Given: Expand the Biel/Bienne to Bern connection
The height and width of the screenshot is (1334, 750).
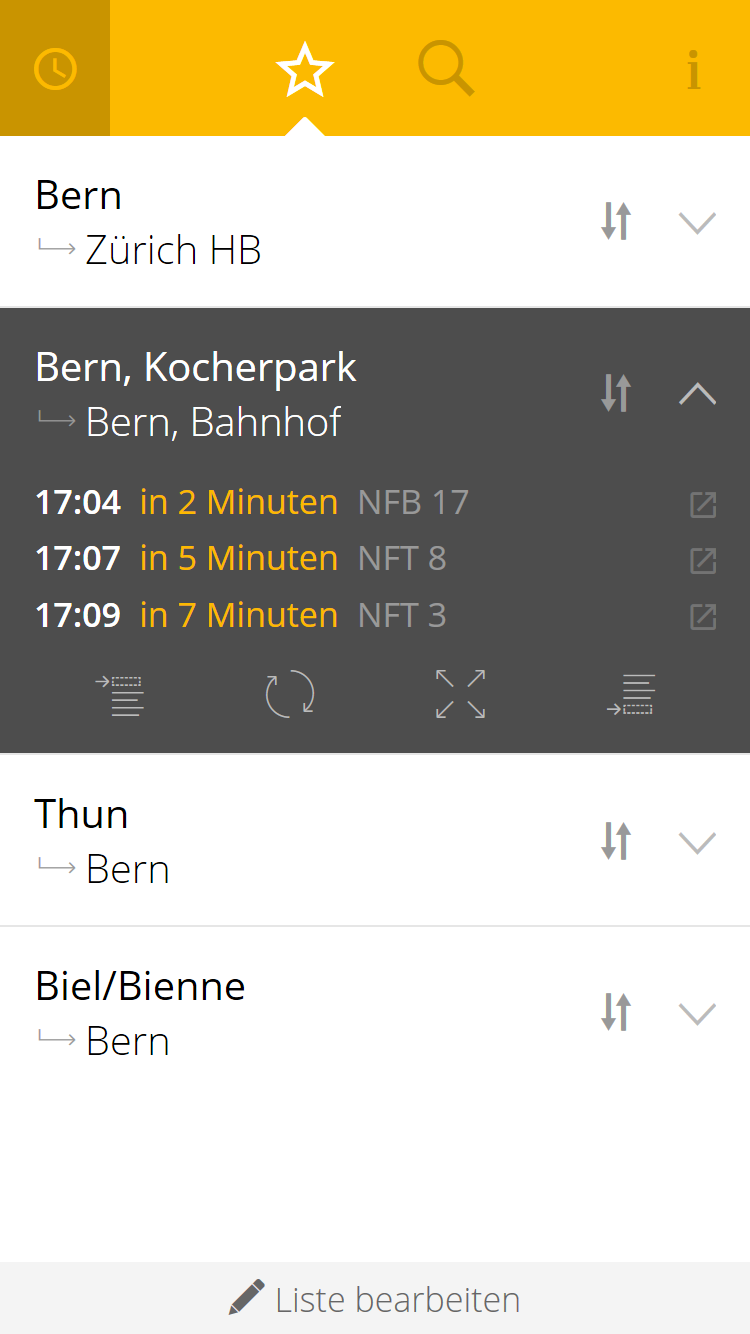Looking at the screenshot, I should (697, 1013).
